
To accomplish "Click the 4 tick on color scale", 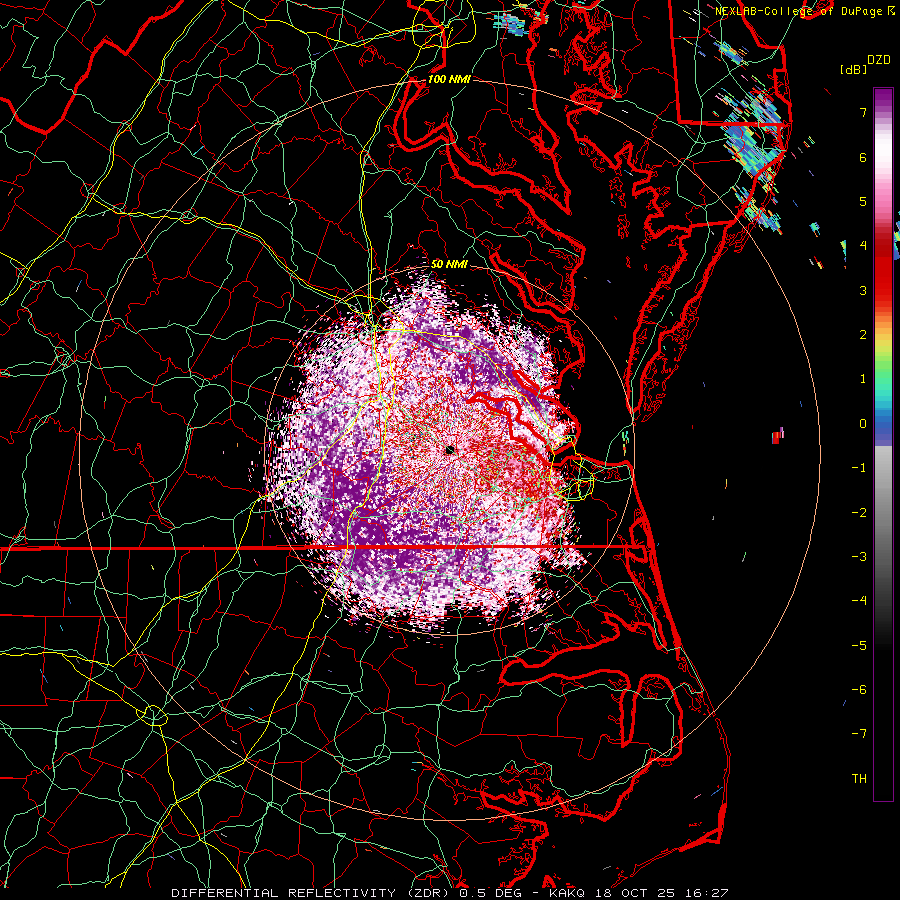I will point(863,246).
